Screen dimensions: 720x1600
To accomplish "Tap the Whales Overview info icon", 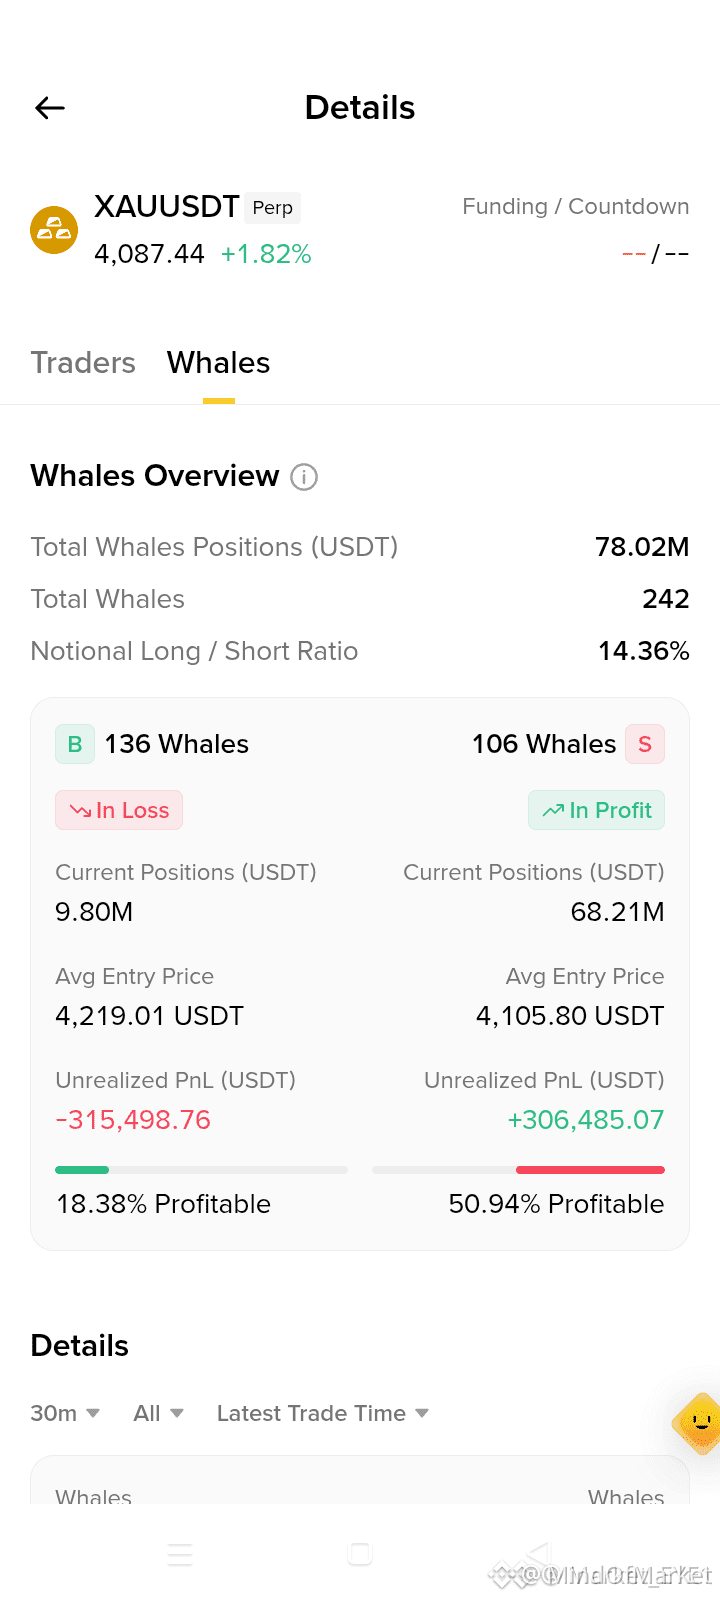I will [x=304, y=477].
